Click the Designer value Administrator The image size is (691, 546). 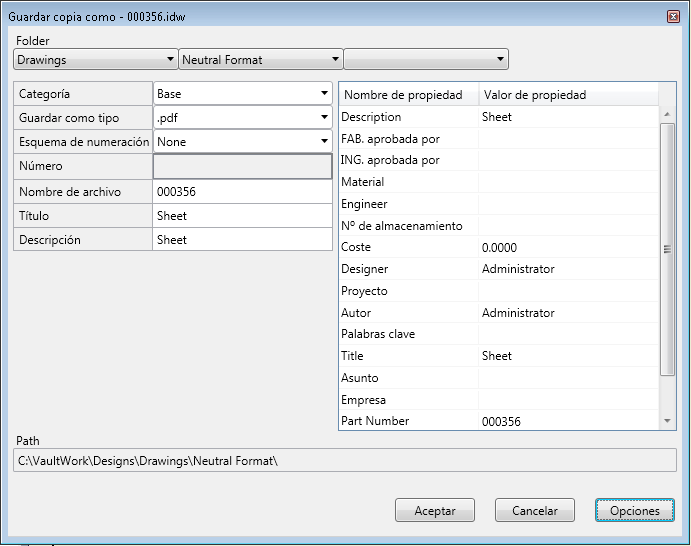(x=518, y=269)
